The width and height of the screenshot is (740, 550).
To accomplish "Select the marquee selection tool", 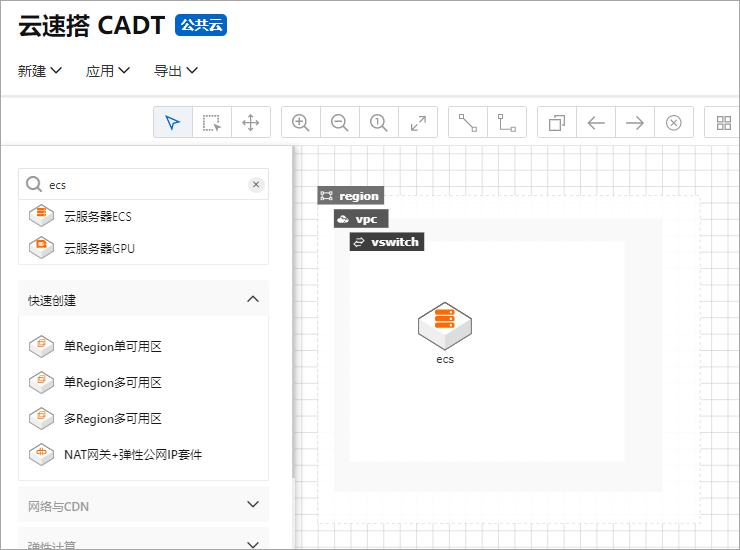I will (x=212, y=123).
